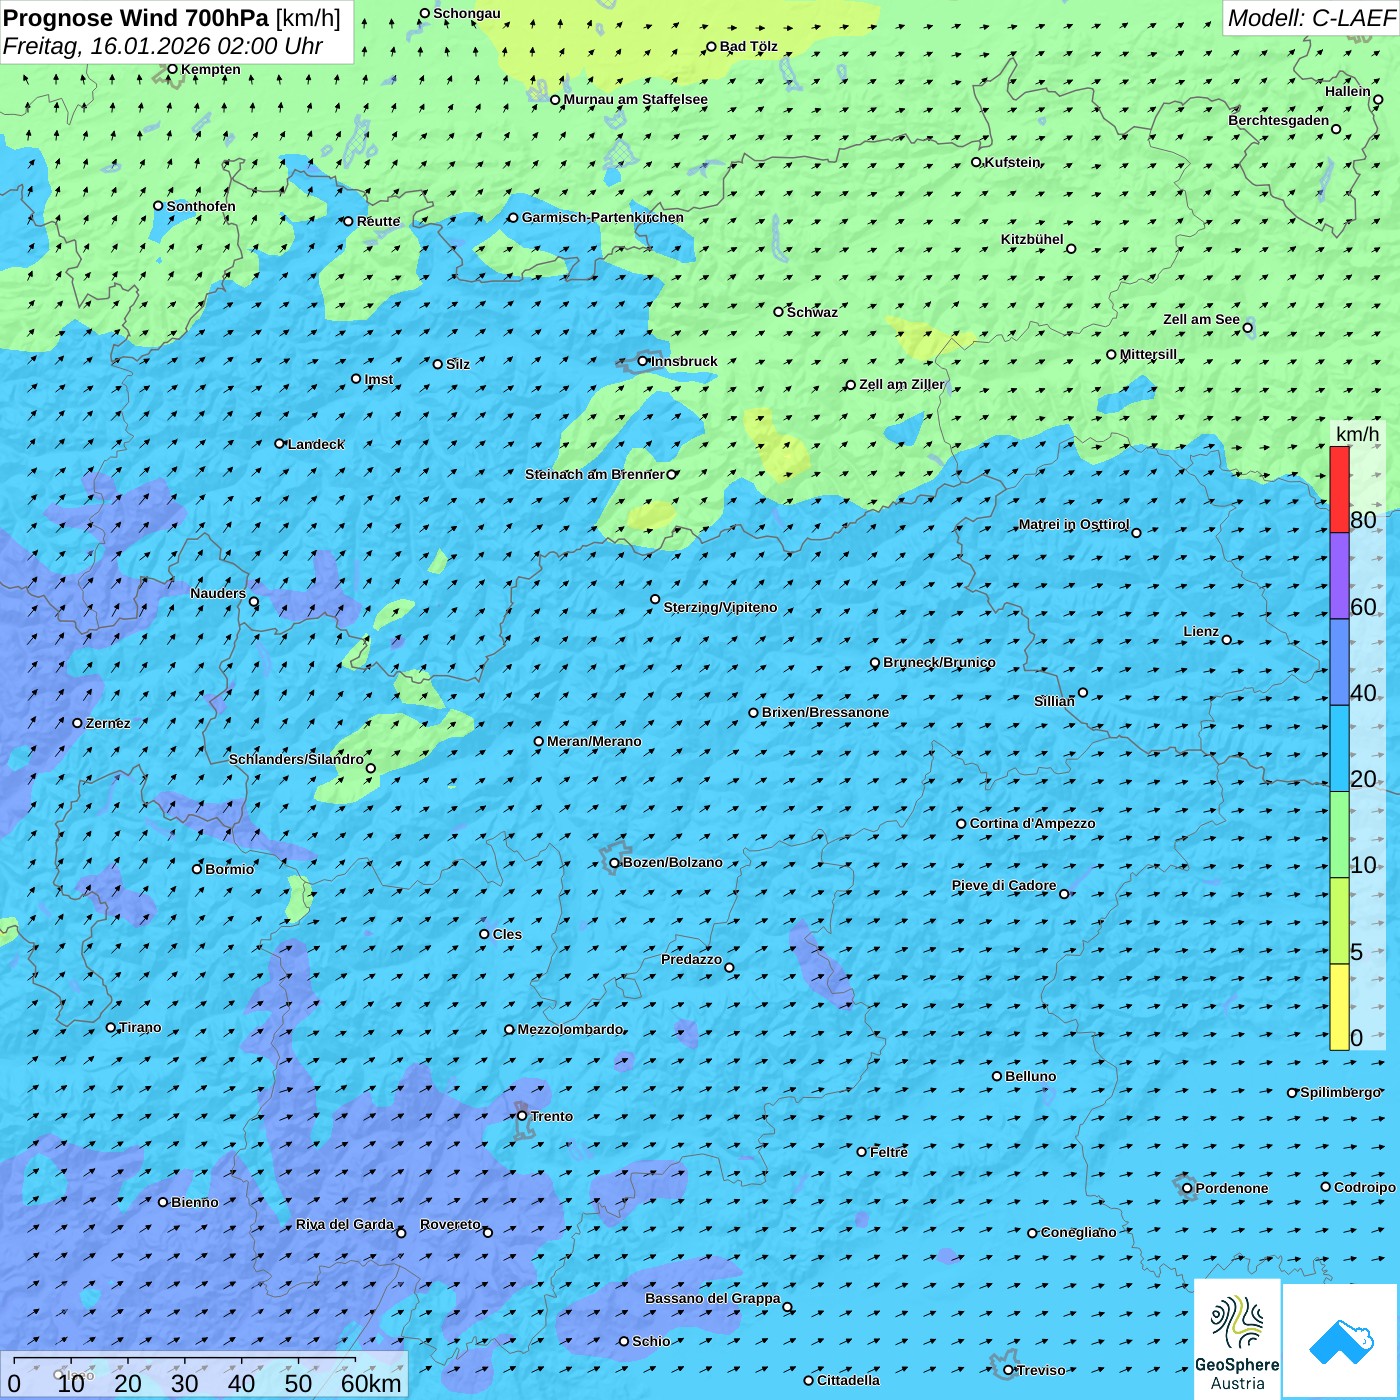The image size is (1400, 1400).
Task: Click the Innsbruck city marker
Action: (643, 361)
